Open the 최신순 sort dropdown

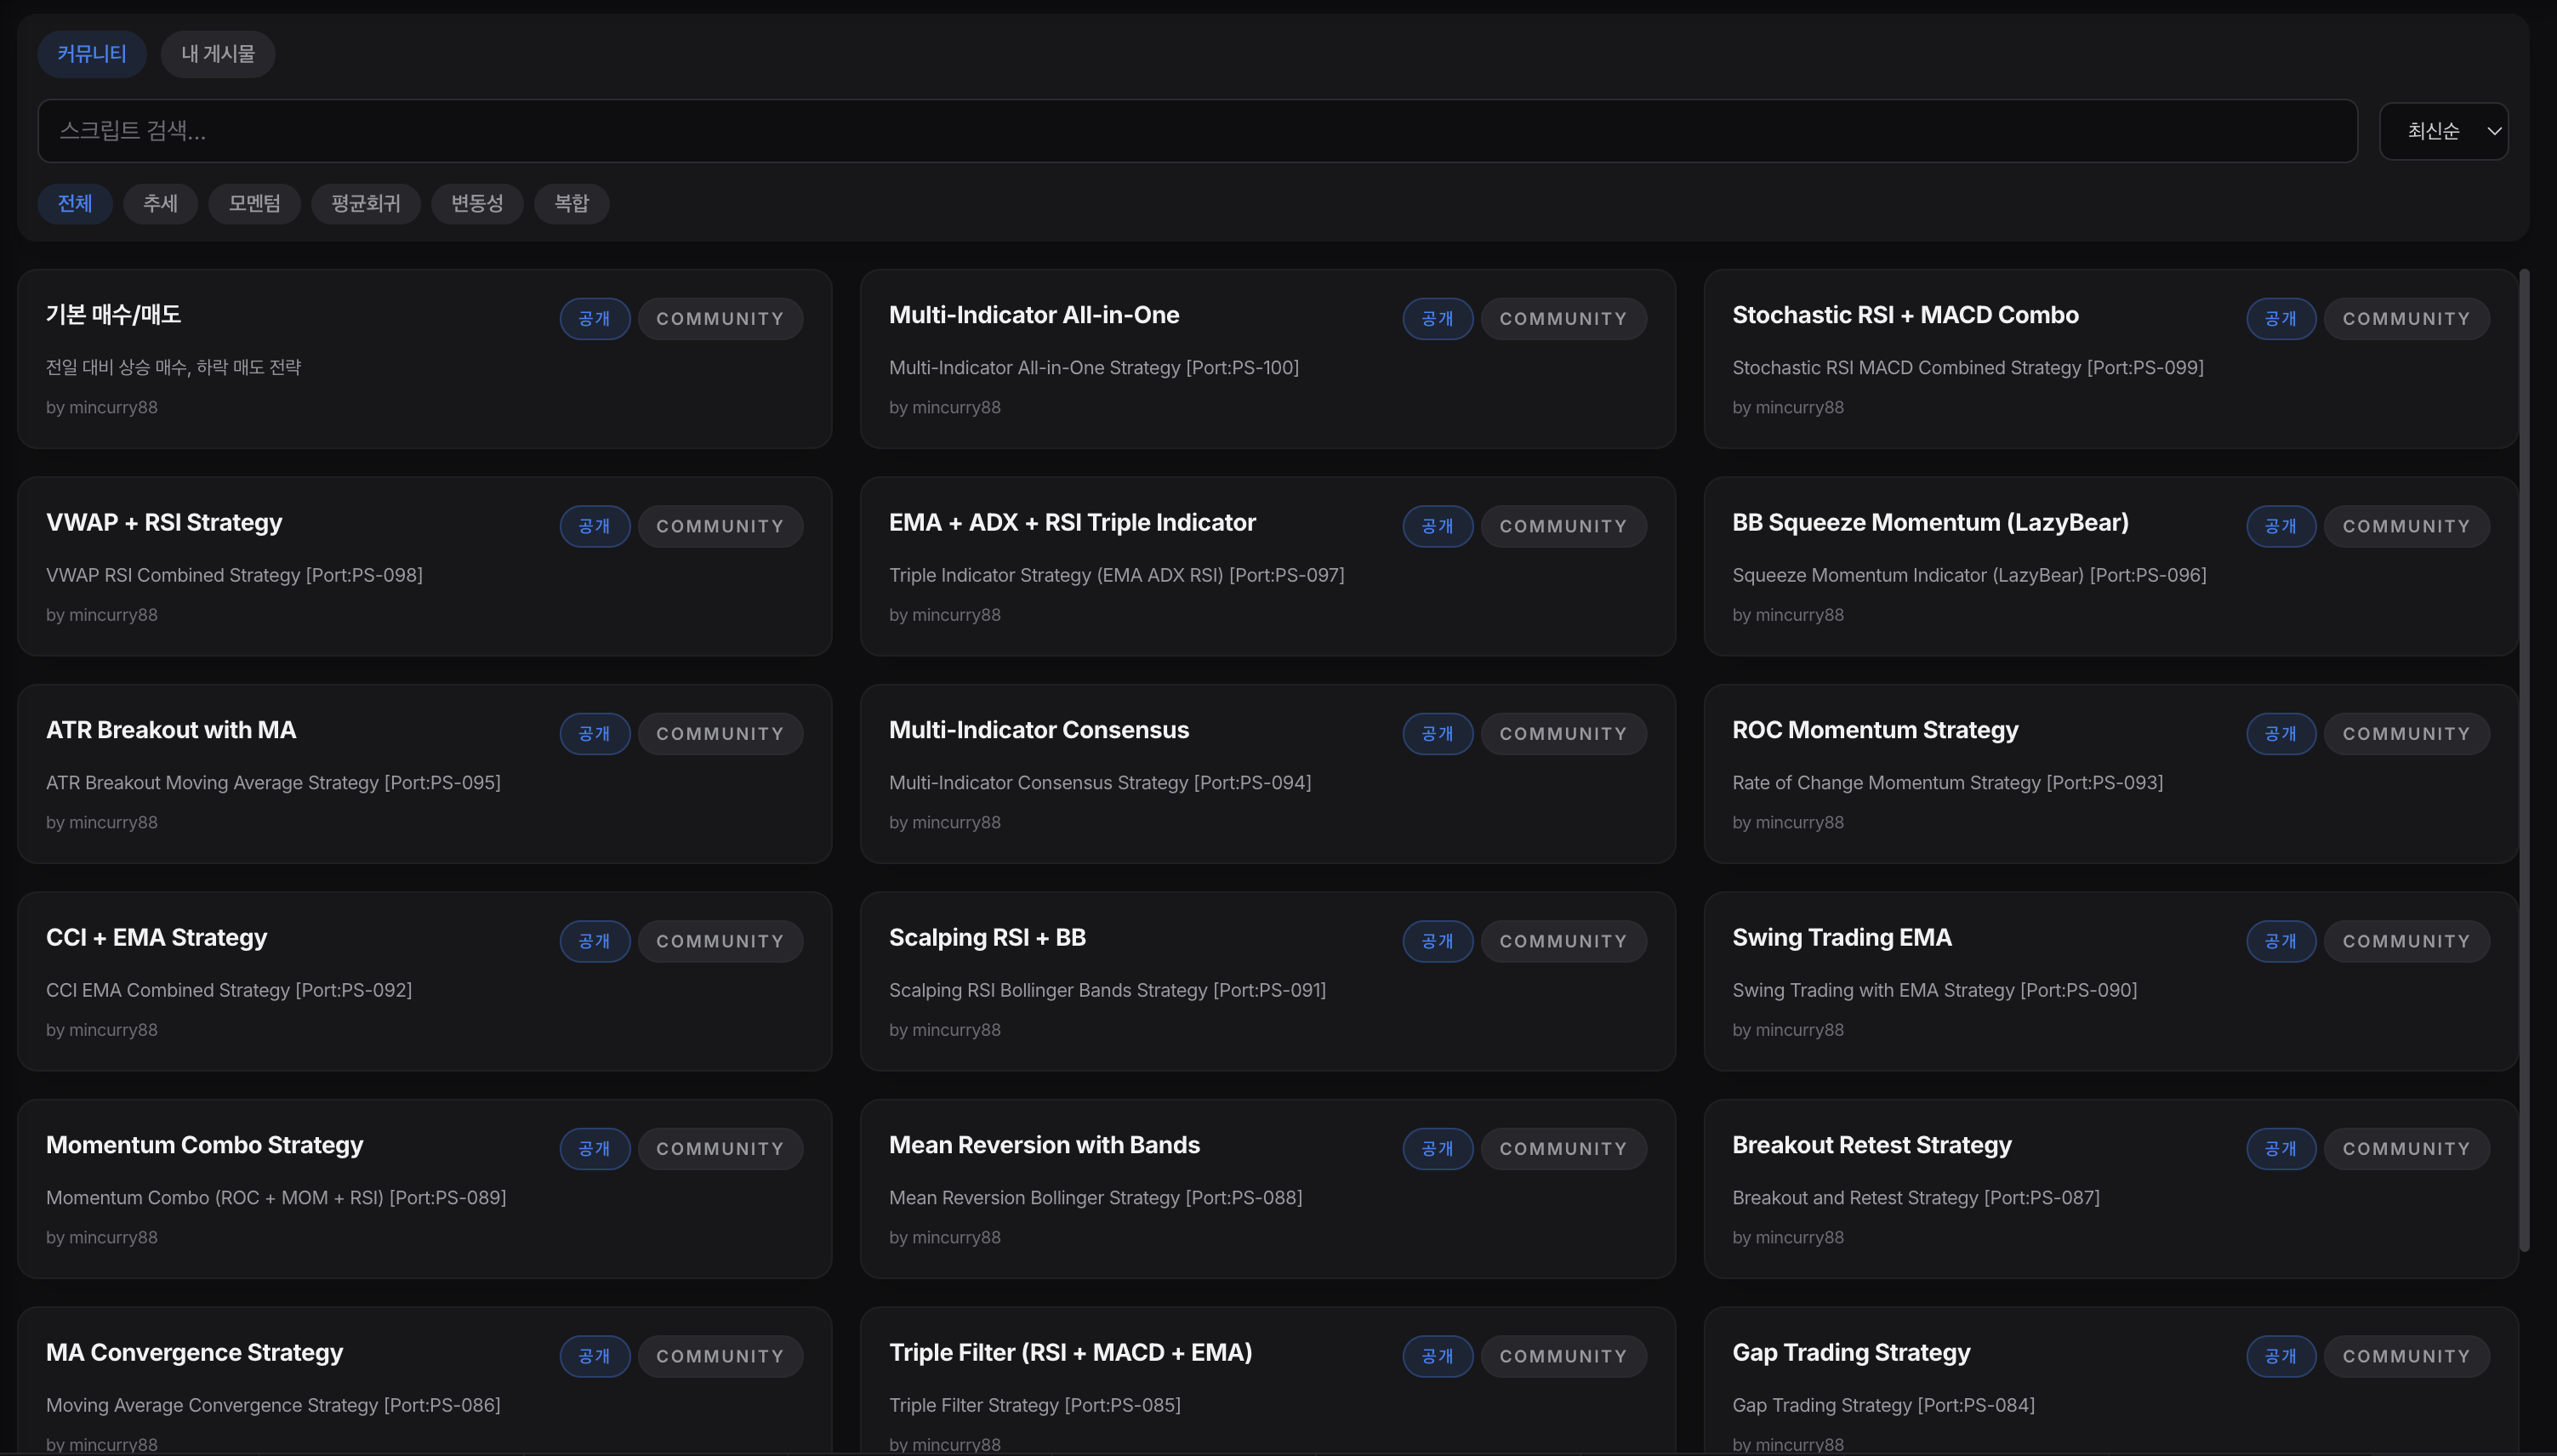tap(2443, 131)
